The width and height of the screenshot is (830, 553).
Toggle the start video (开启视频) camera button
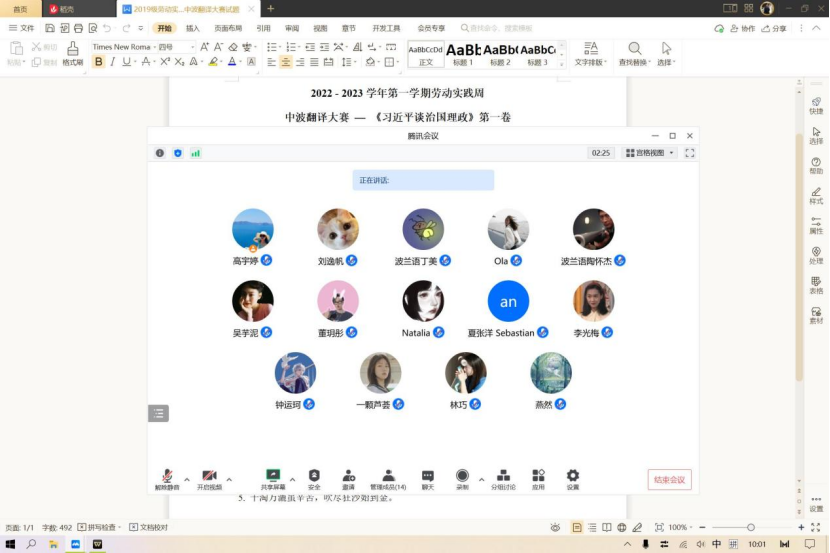point(209,476)
